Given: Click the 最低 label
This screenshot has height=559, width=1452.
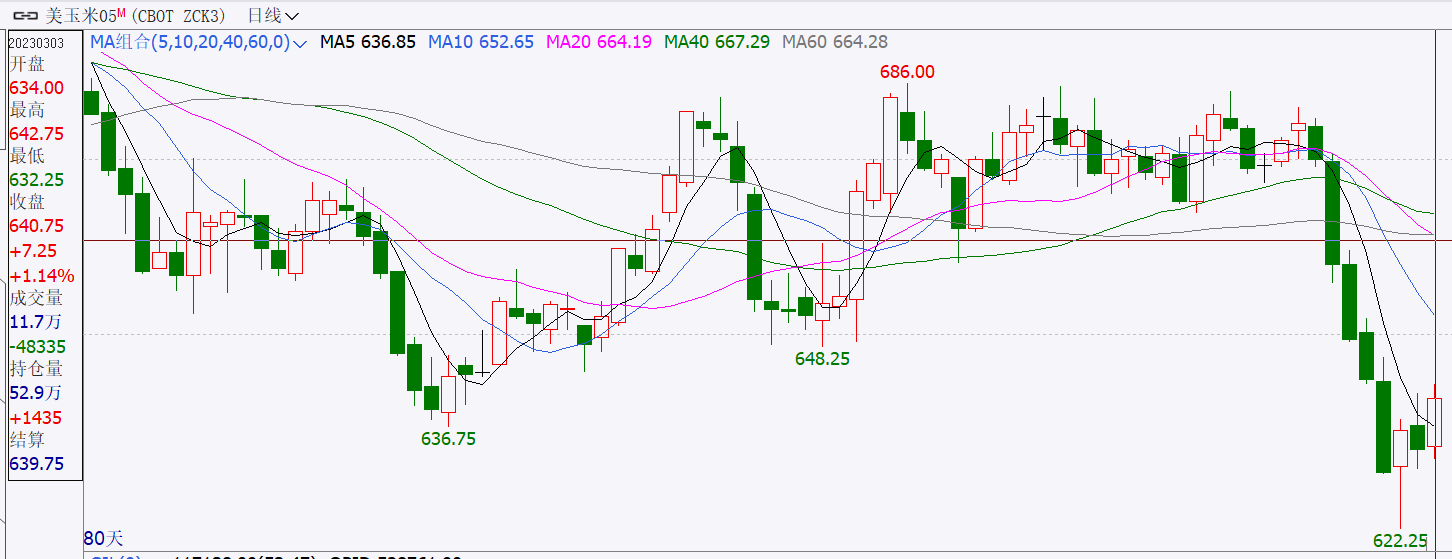Looking at the screenshot, I should (27, 157).
